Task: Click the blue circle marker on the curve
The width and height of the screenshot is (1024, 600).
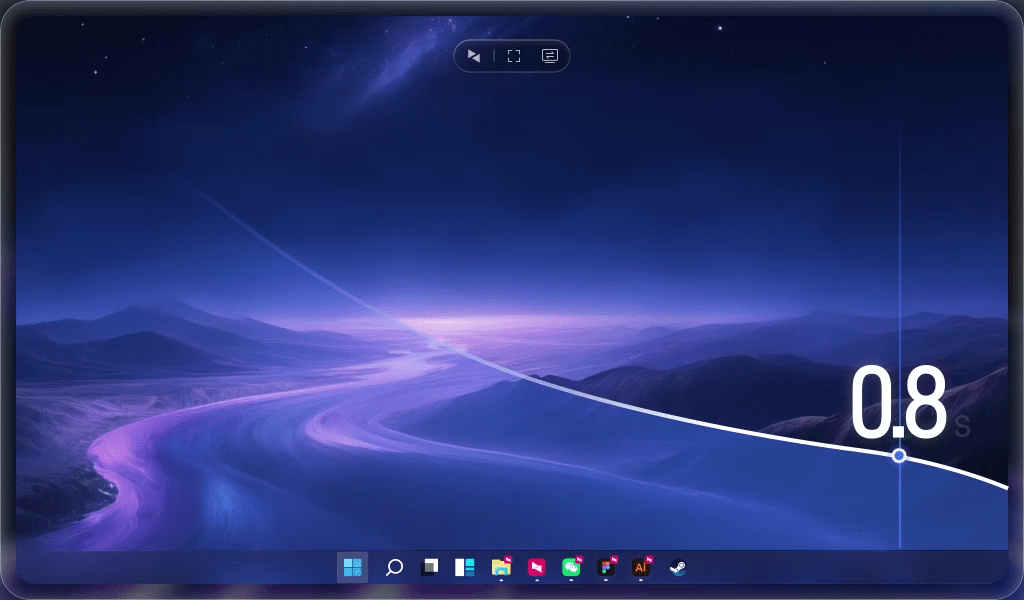Action: (899, 456)
